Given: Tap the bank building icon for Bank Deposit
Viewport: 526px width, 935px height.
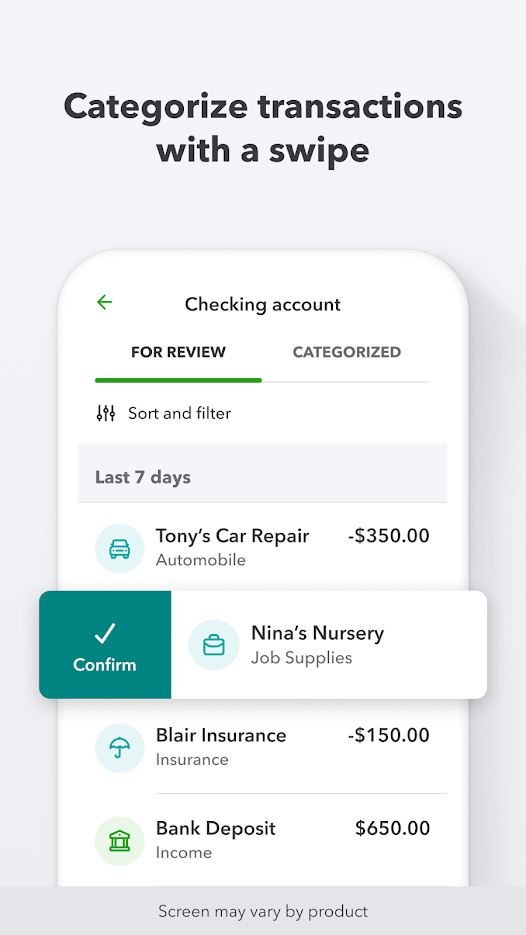Looking at the screenshot, I should pos(120,841).
